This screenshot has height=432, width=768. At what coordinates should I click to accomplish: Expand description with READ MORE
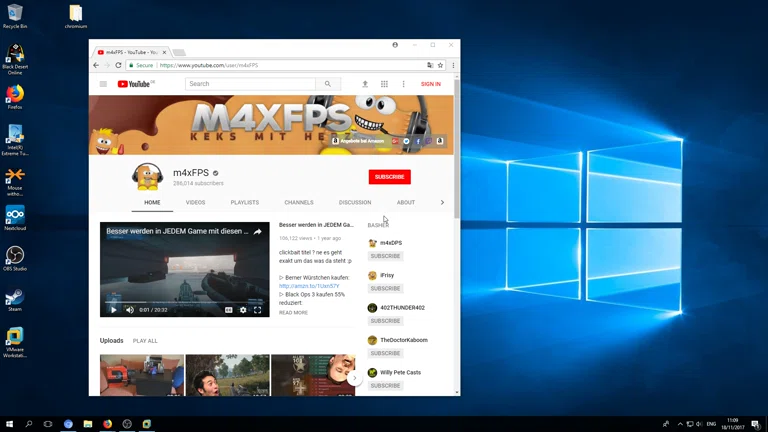pos(293,313)
